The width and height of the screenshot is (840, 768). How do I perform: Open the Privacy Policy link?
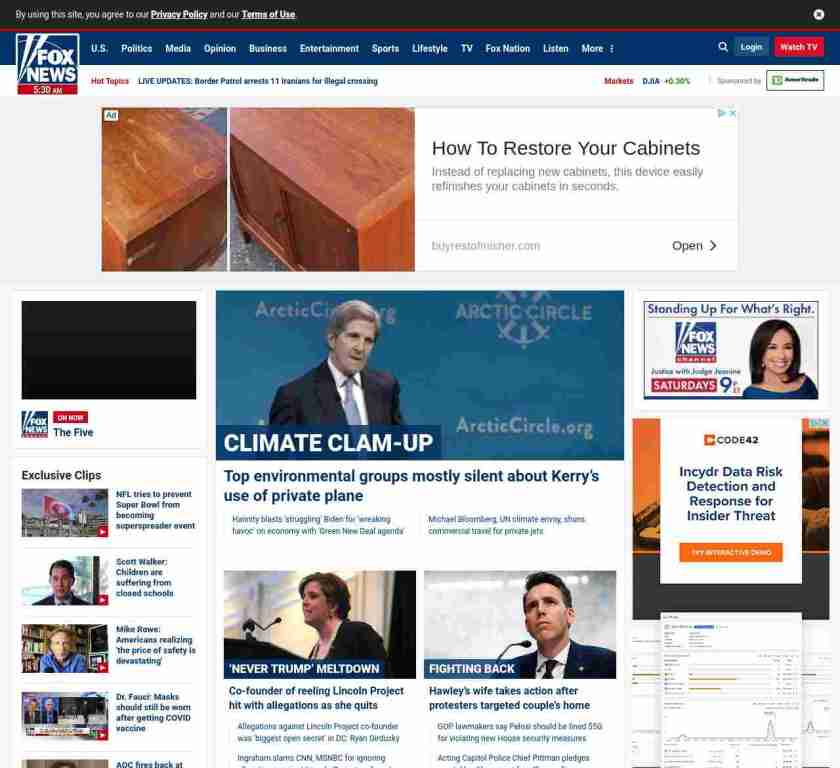pyautogui.click(x=179, y=15)
